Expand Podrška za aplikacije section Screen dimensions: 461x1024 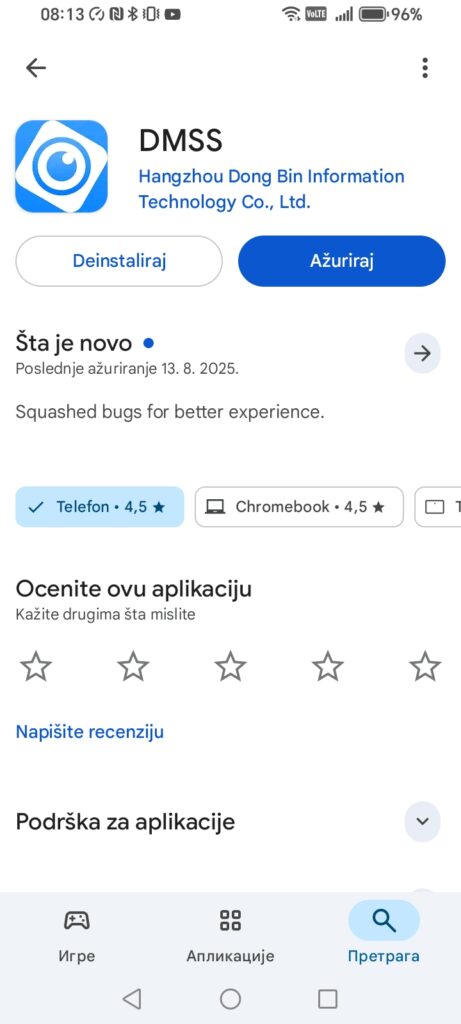(x=422, y=821)
